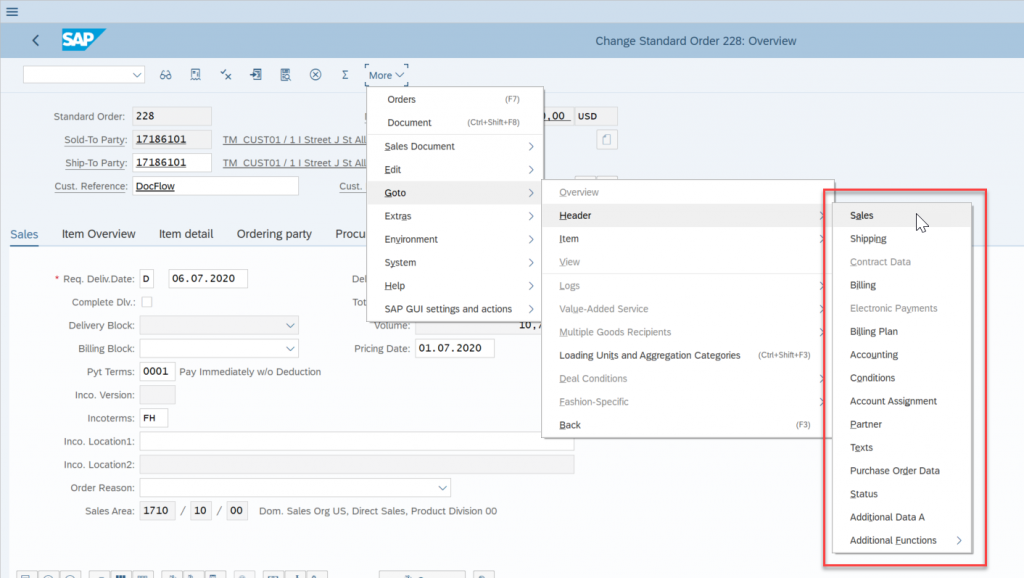
Task: Click the Pyt Terms field showing 0001
Action: 157,372
